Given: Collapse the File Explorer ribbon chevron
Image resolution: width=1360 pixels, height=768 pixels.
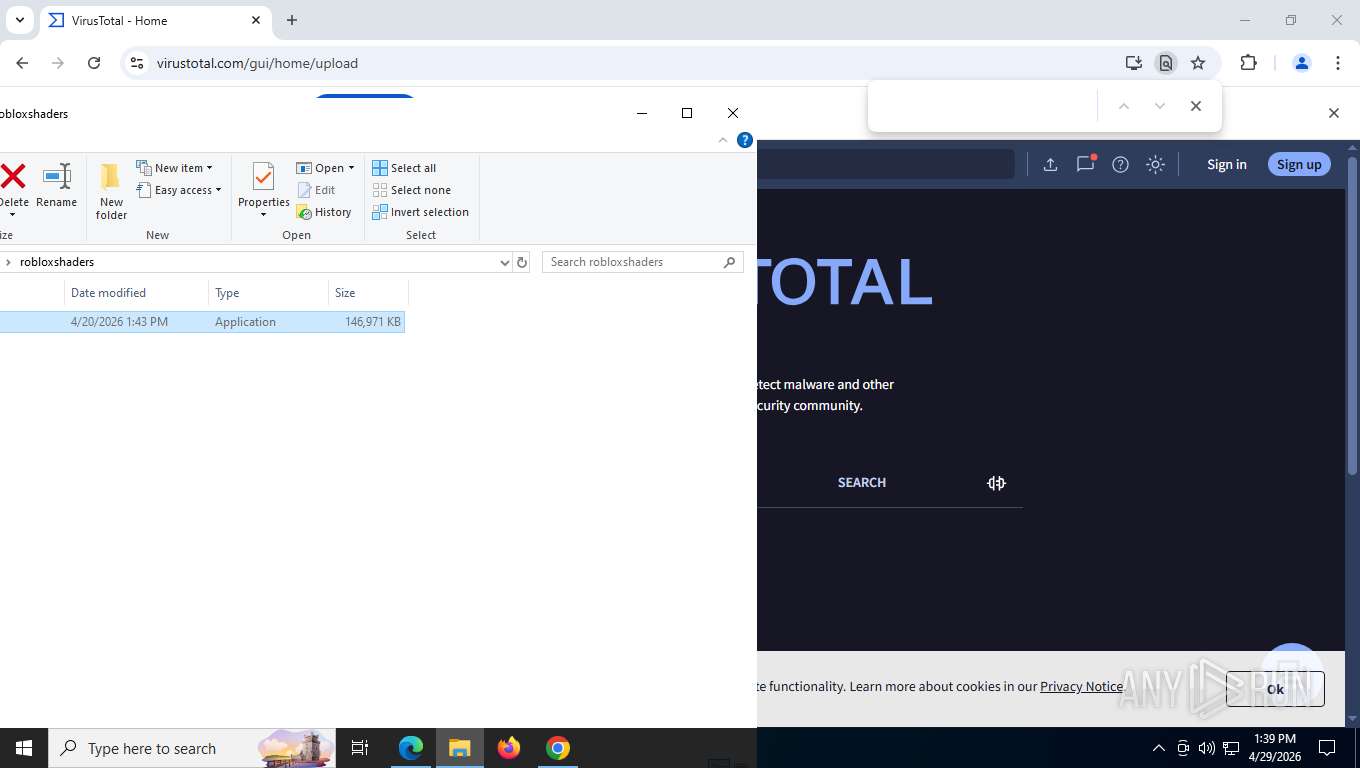Looking at the screenshot, I should 723,140.
